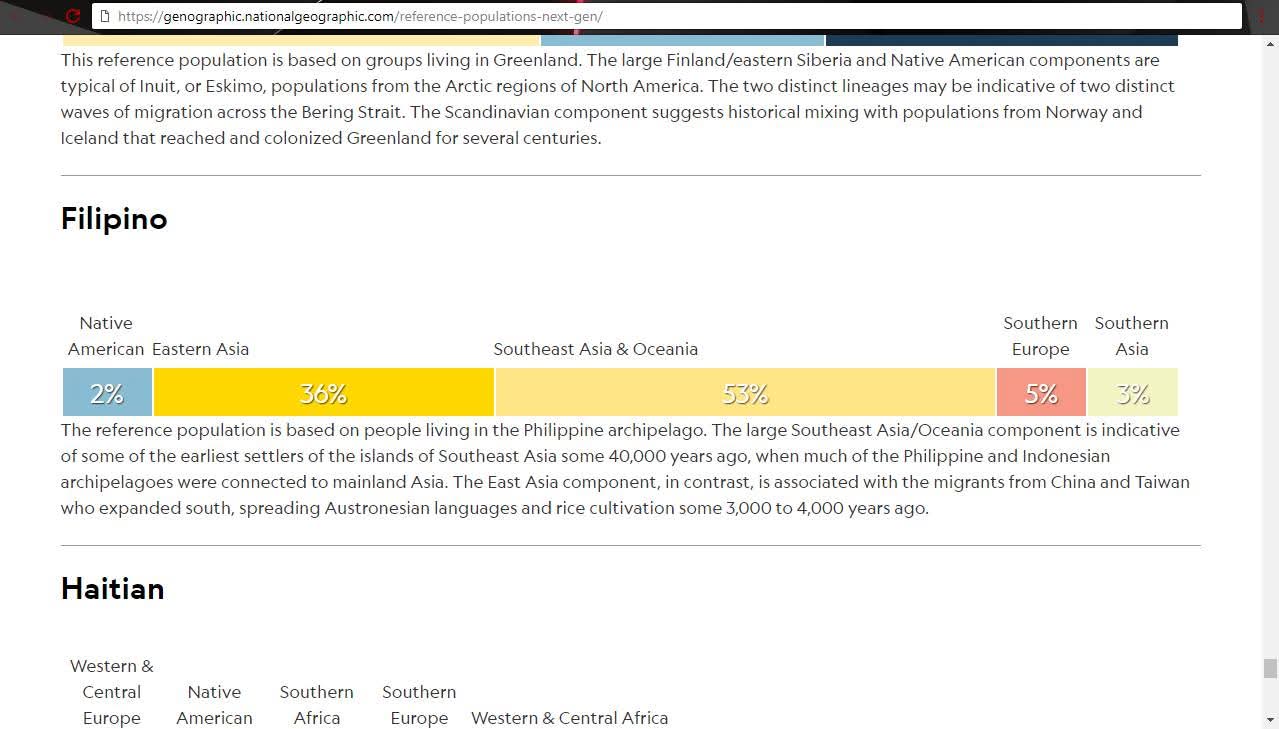Image resolution: width=1279 pixels, height=729 pixels.
Task: Click the 'Western & Central Europe' label under Haitian
Action: pyautogui.click(x=112, y=692)
